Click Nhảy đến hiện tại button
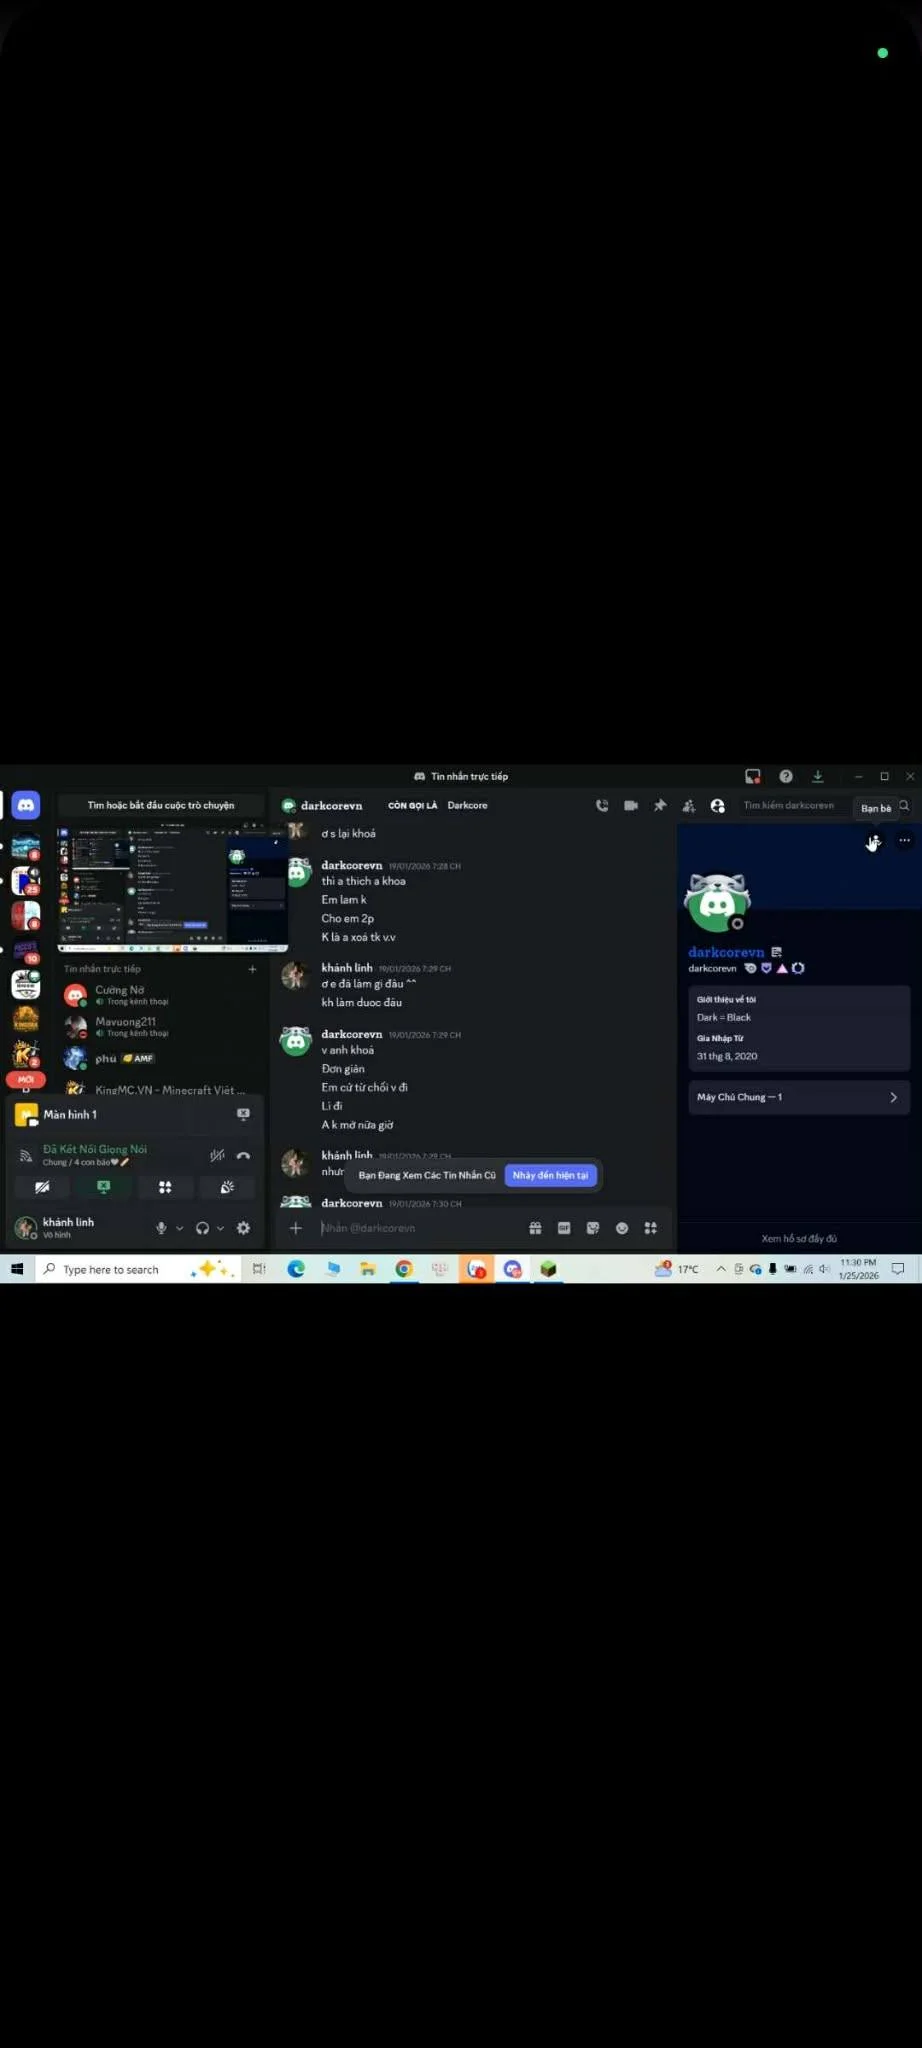 tap(550, 1175)
